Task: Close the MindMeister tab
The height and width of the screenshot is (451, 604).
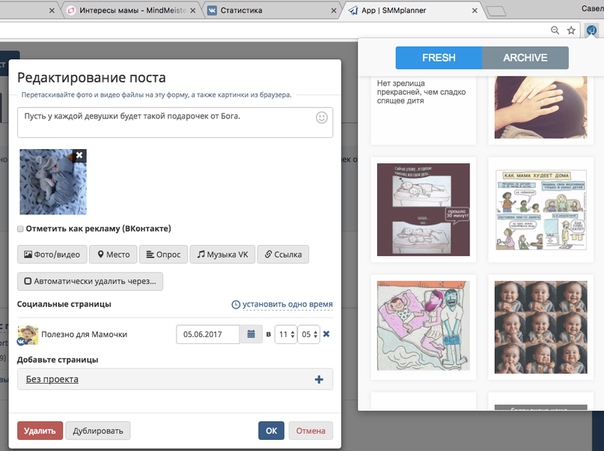Action: (193, 11)
